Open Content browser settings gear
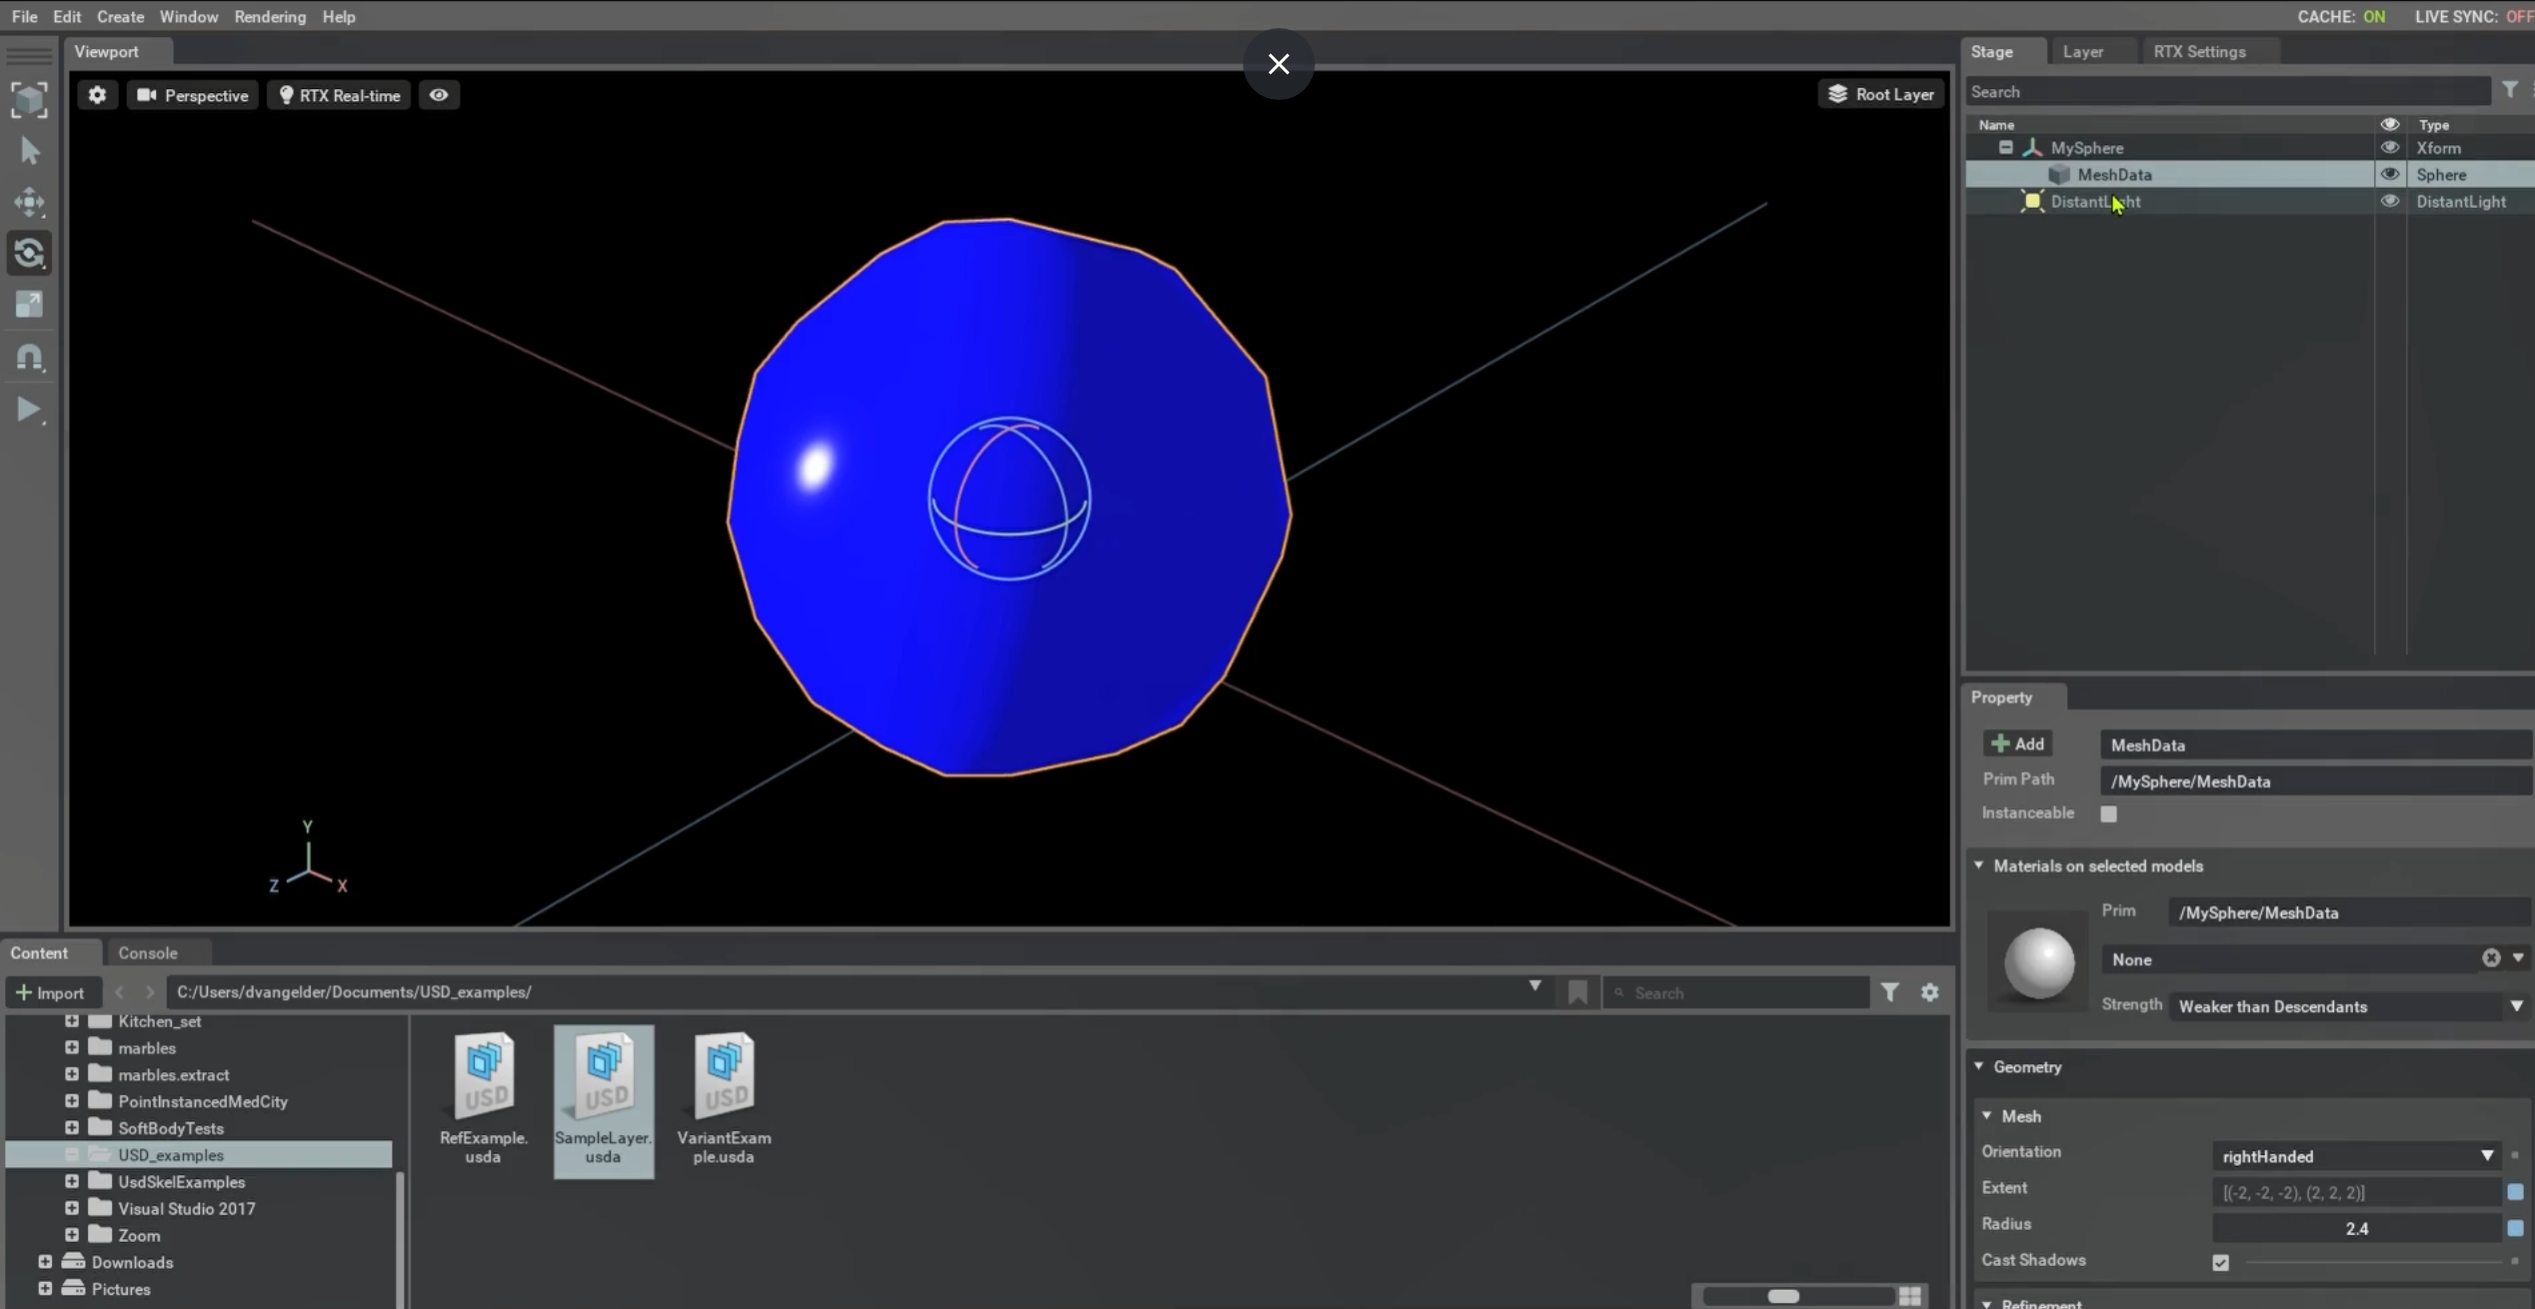Viewport: 2535px width, 1309px height. tap(1929, 992)
